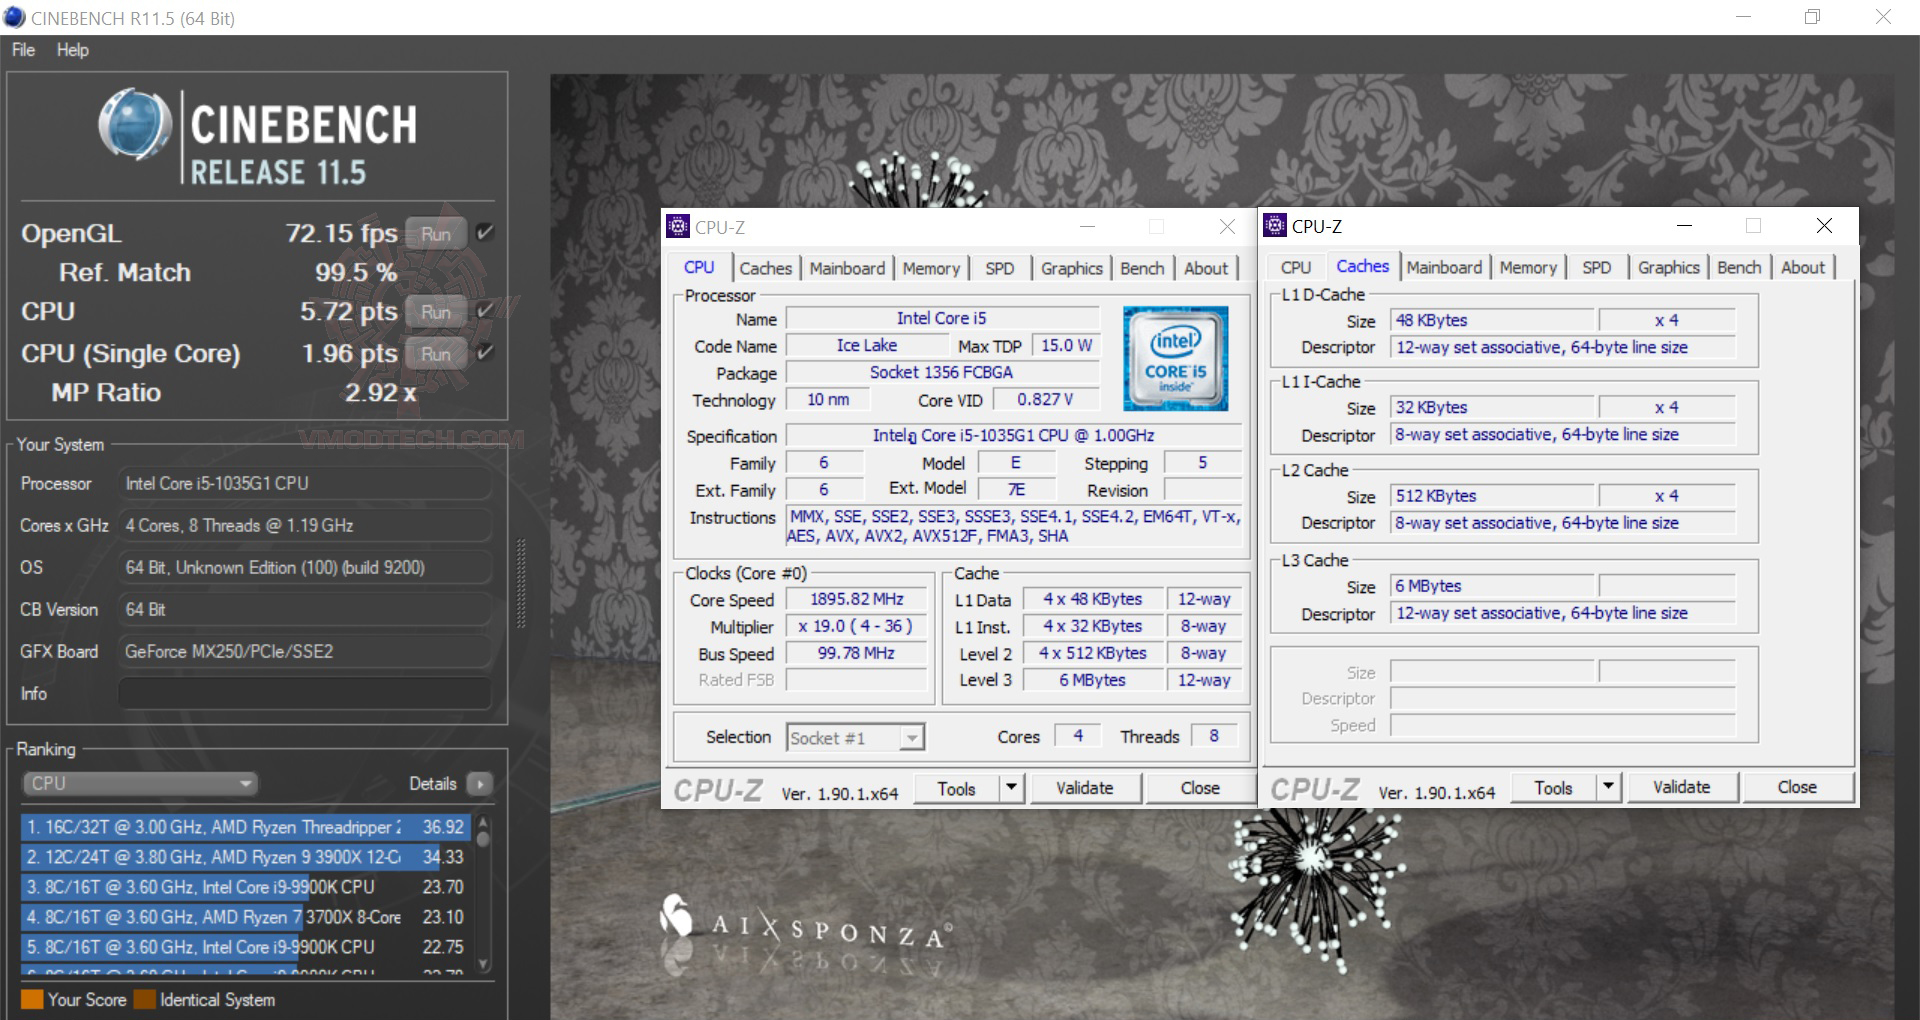This screenshot has width=1920, height=1020.
Task: Open Bench tab in right CPU-Z window
Action: pos(1739,267)
